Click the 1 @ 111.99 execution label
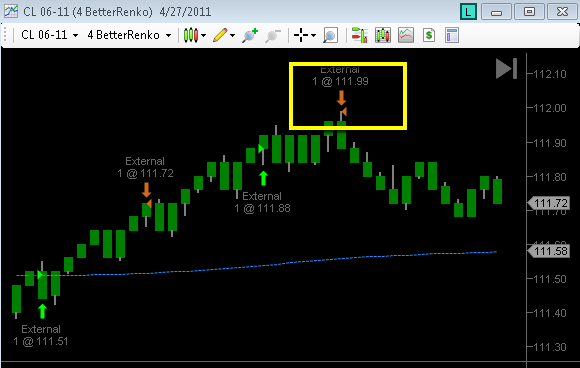 (x=340, y=81)
